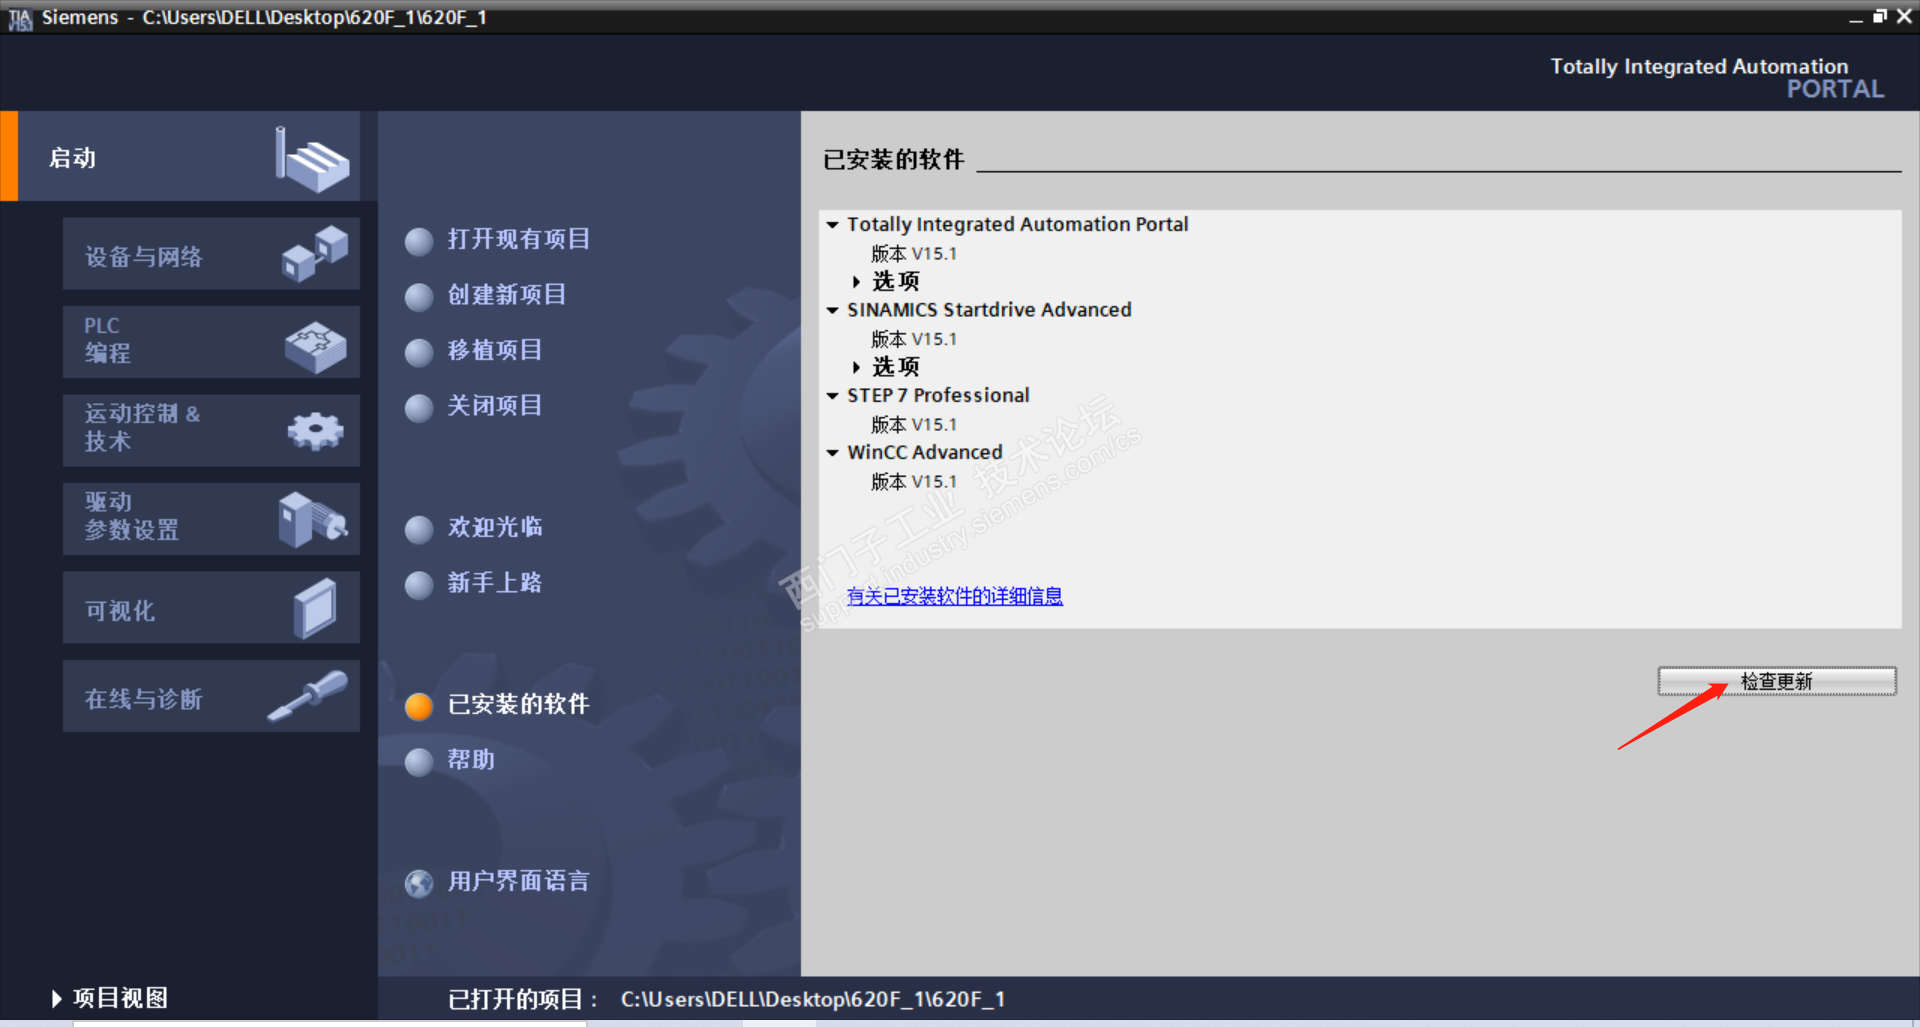Select the 关闭项目 bullet
Image resolution: width=1920 pixels, height=1027 pixels.
[x=419, y=408]
